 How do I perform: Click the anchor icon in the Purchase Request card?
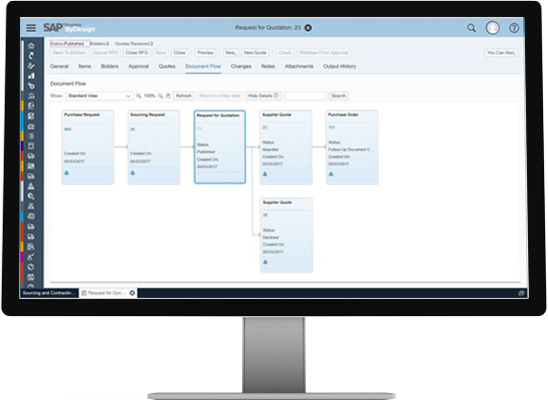pos(67,173)
